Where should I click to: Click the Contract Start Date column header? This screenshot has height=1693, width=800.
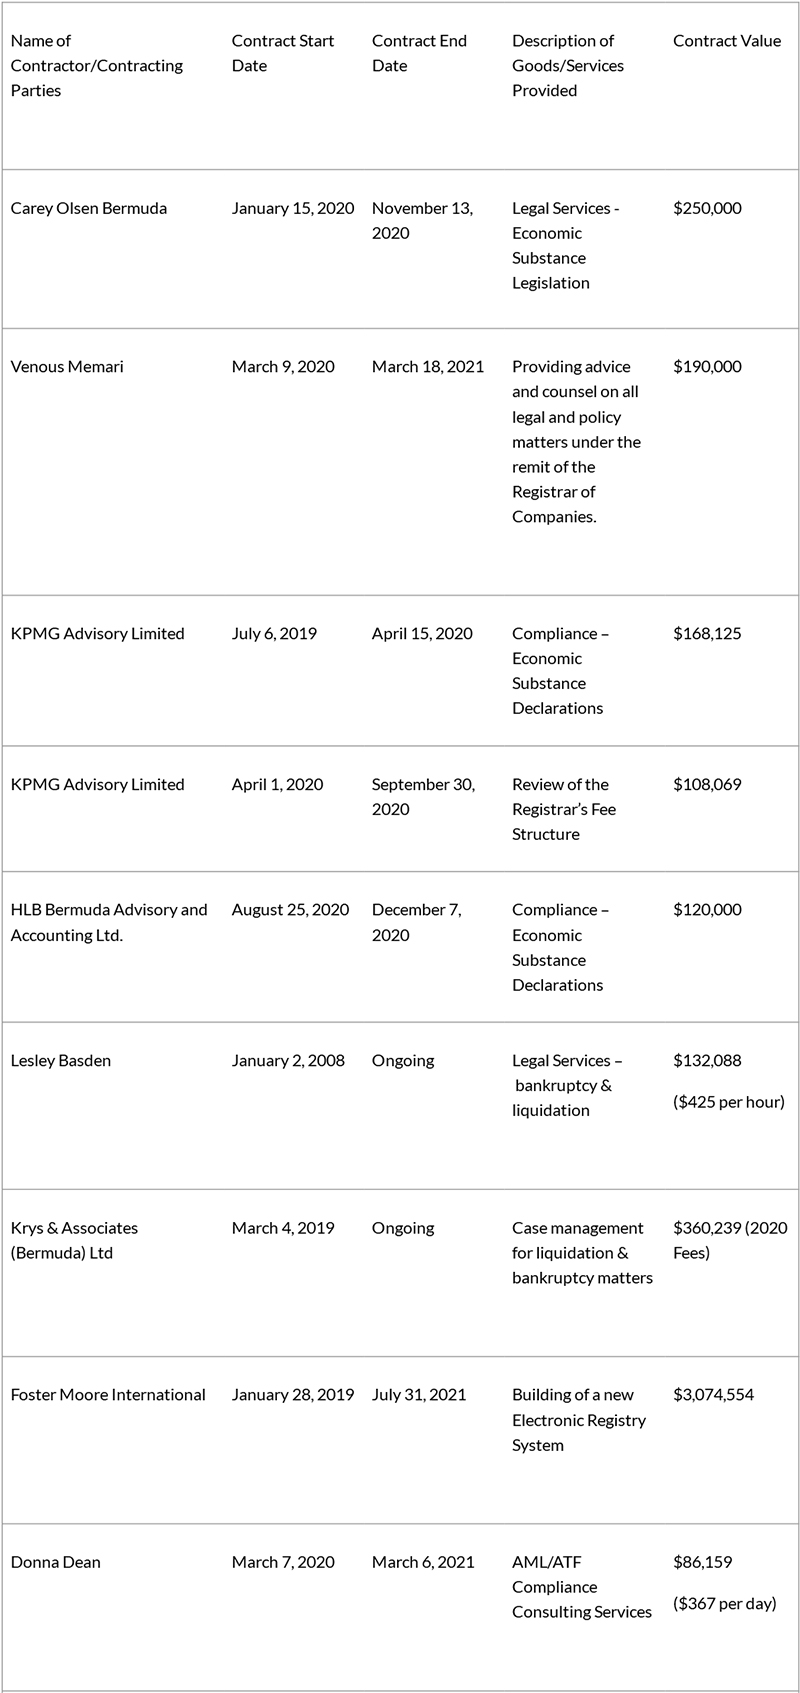(282, 53)
